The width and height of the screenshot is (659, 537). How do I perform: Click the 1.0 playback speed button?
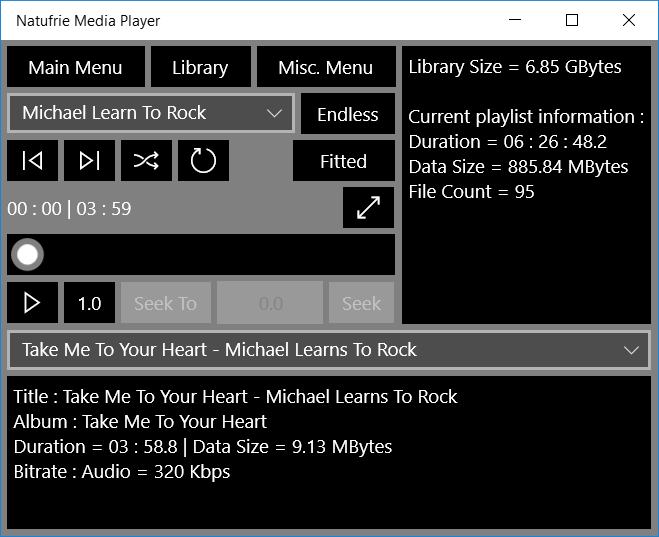click(90, 303)
